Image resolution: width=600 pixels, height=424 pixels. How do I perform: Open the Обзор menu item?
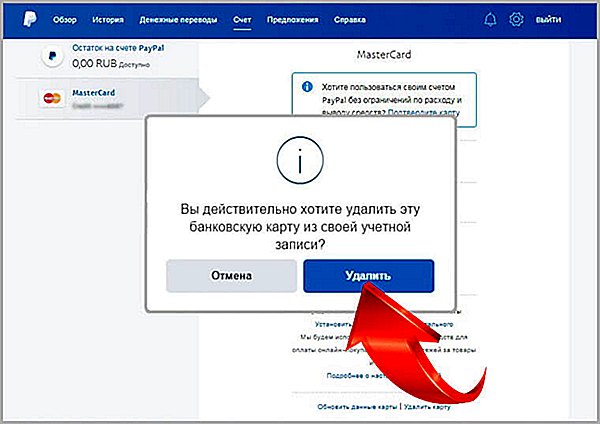tap(65, 20)
